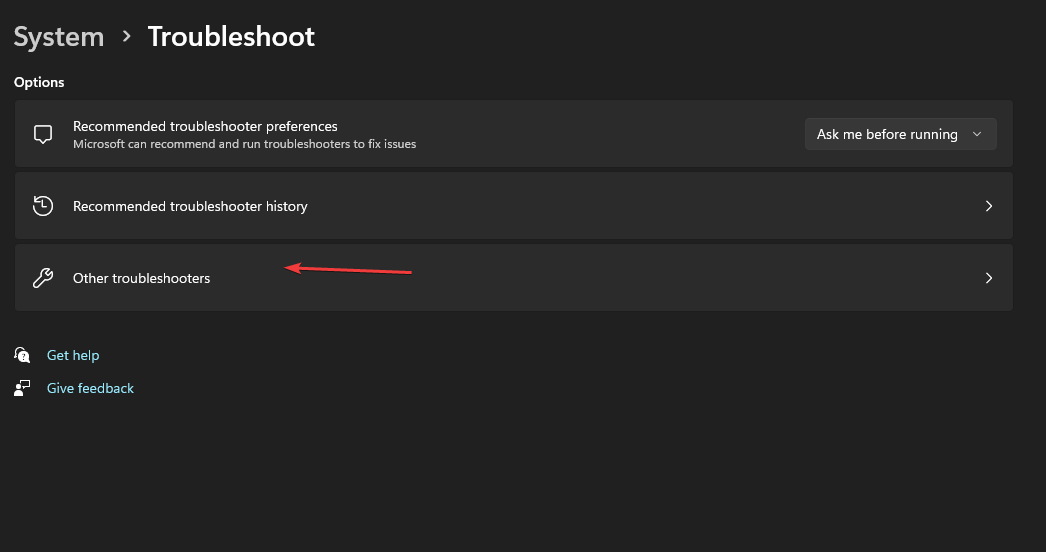The width and height of the screenshot is (1046, 552).
Task: Click the clock history icon
Action: click(43, 206)
